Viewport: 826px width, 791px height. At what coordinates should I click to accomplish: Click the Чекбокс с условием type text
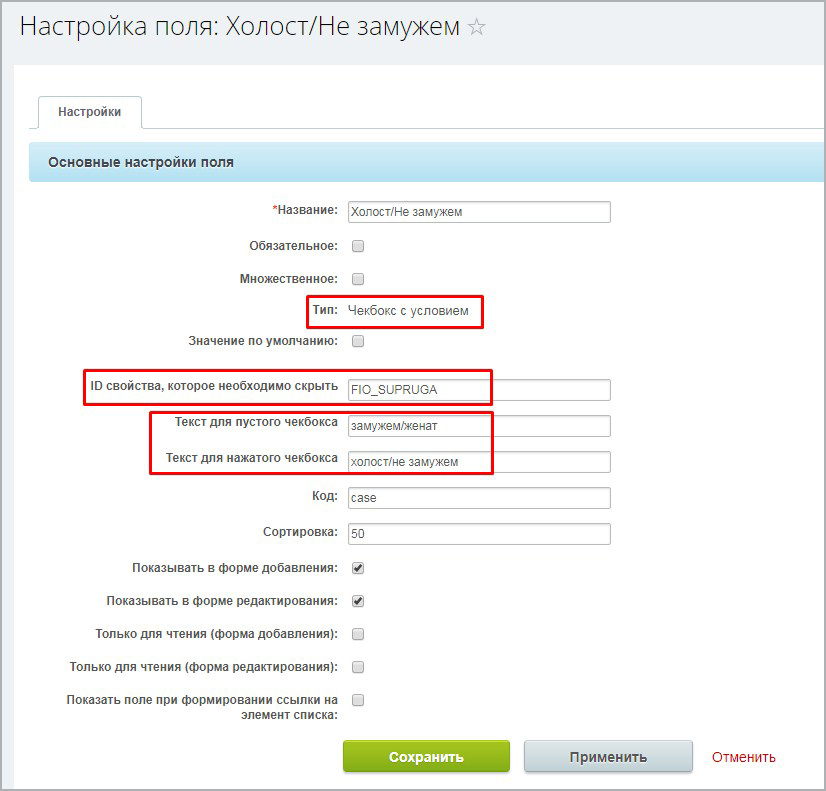(x=408, y=311)
